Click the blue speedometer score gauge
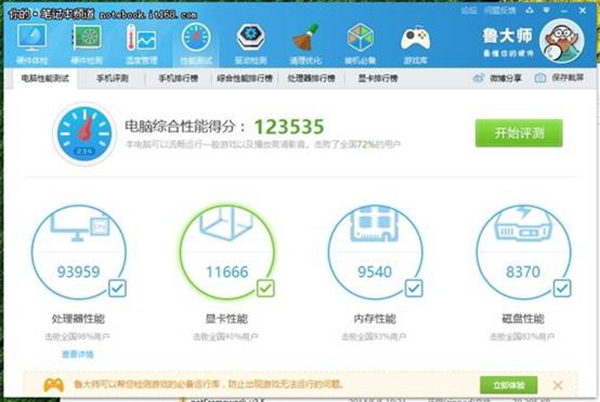600x402 pixels. tap(84, 134)
